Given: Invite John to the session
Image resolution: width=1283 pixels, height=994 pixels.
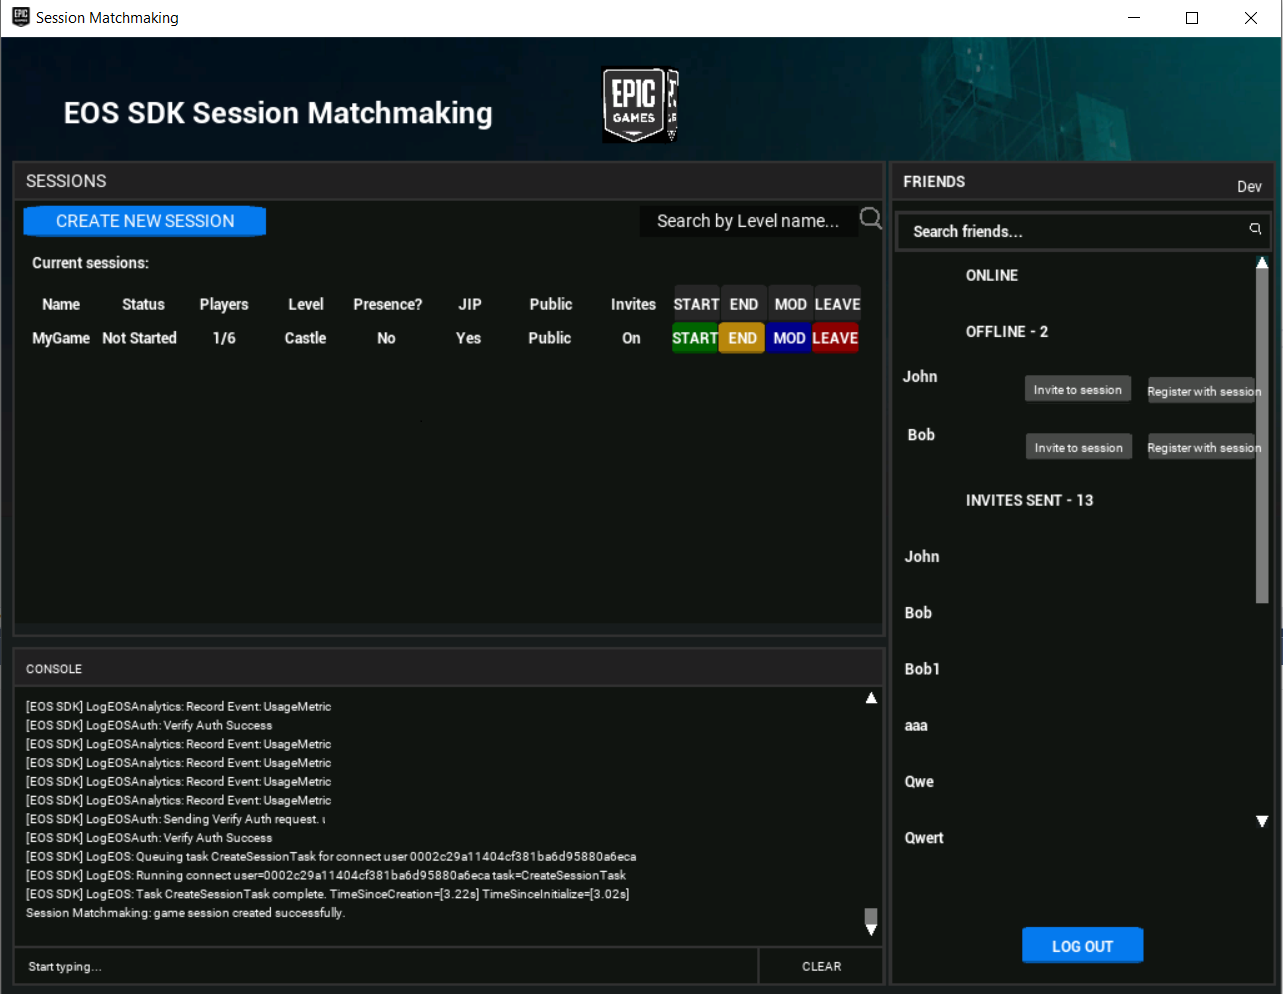Looking at the screenshot, I should (1077, 388).
